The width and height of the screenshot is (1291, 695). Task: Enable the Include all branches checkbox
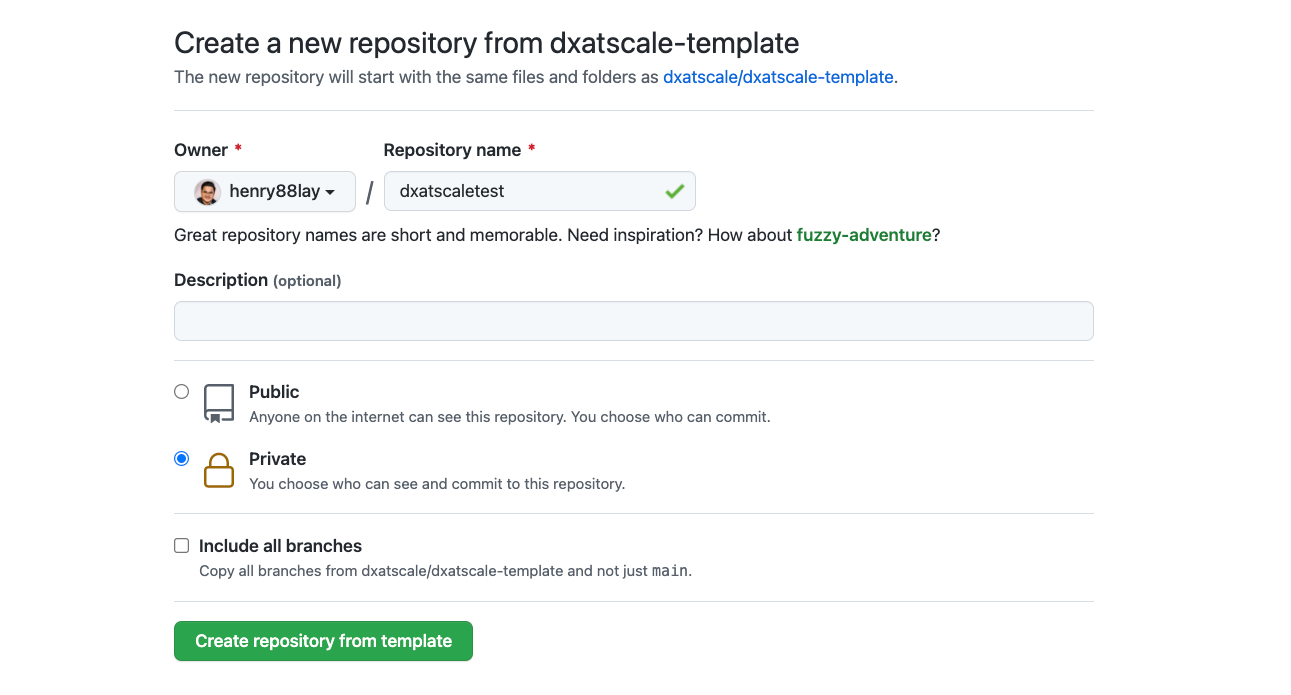click(x=181, y=546)
